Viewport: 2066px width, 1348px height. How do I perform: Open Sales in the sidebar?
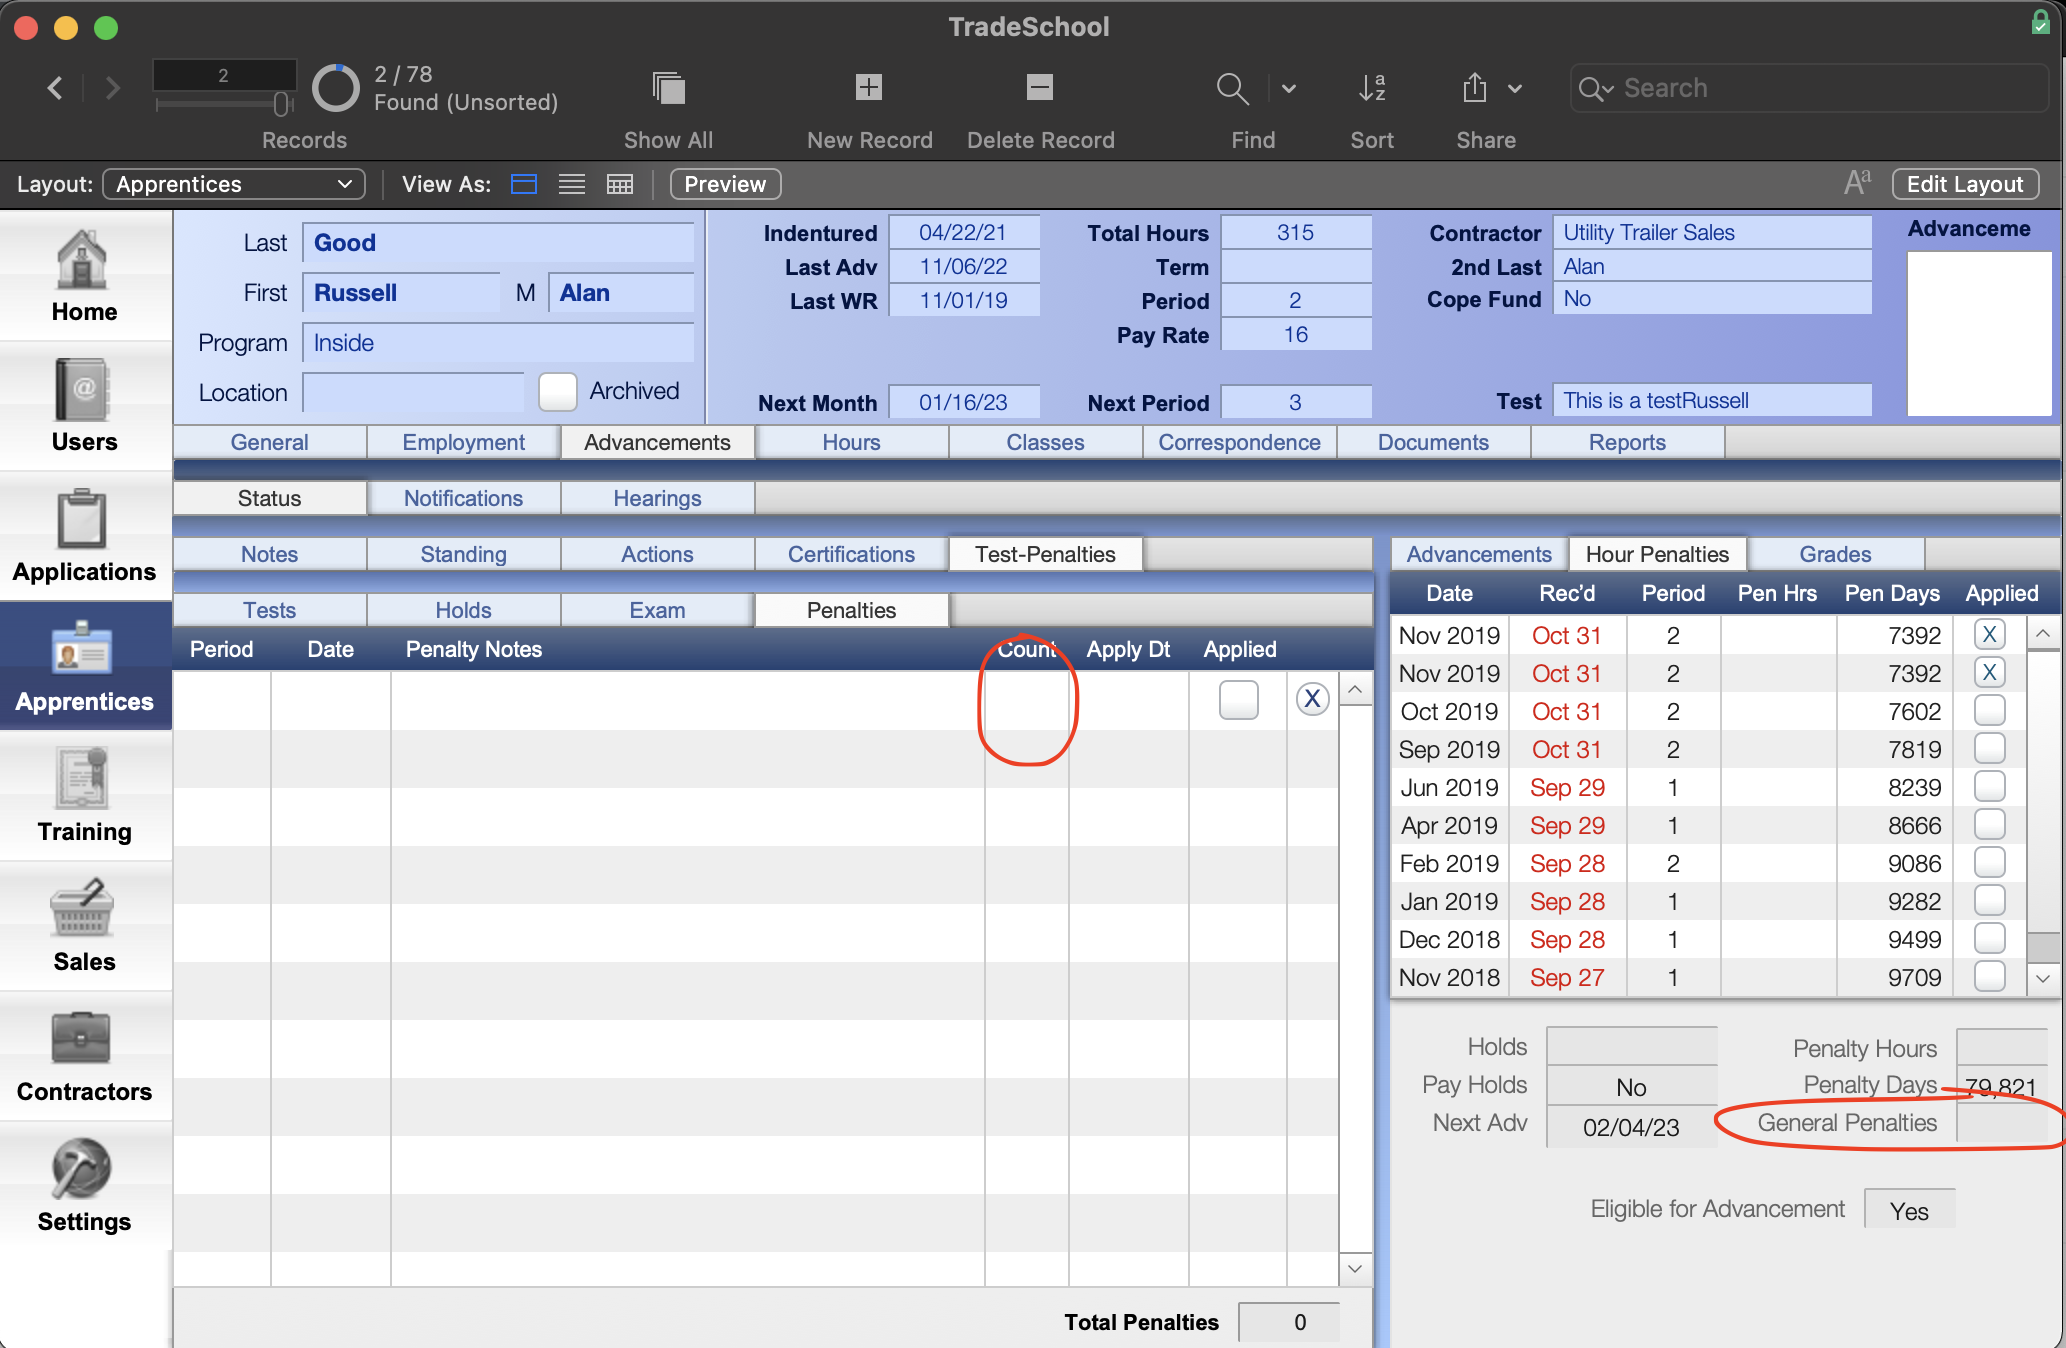(x=84, y=926)
